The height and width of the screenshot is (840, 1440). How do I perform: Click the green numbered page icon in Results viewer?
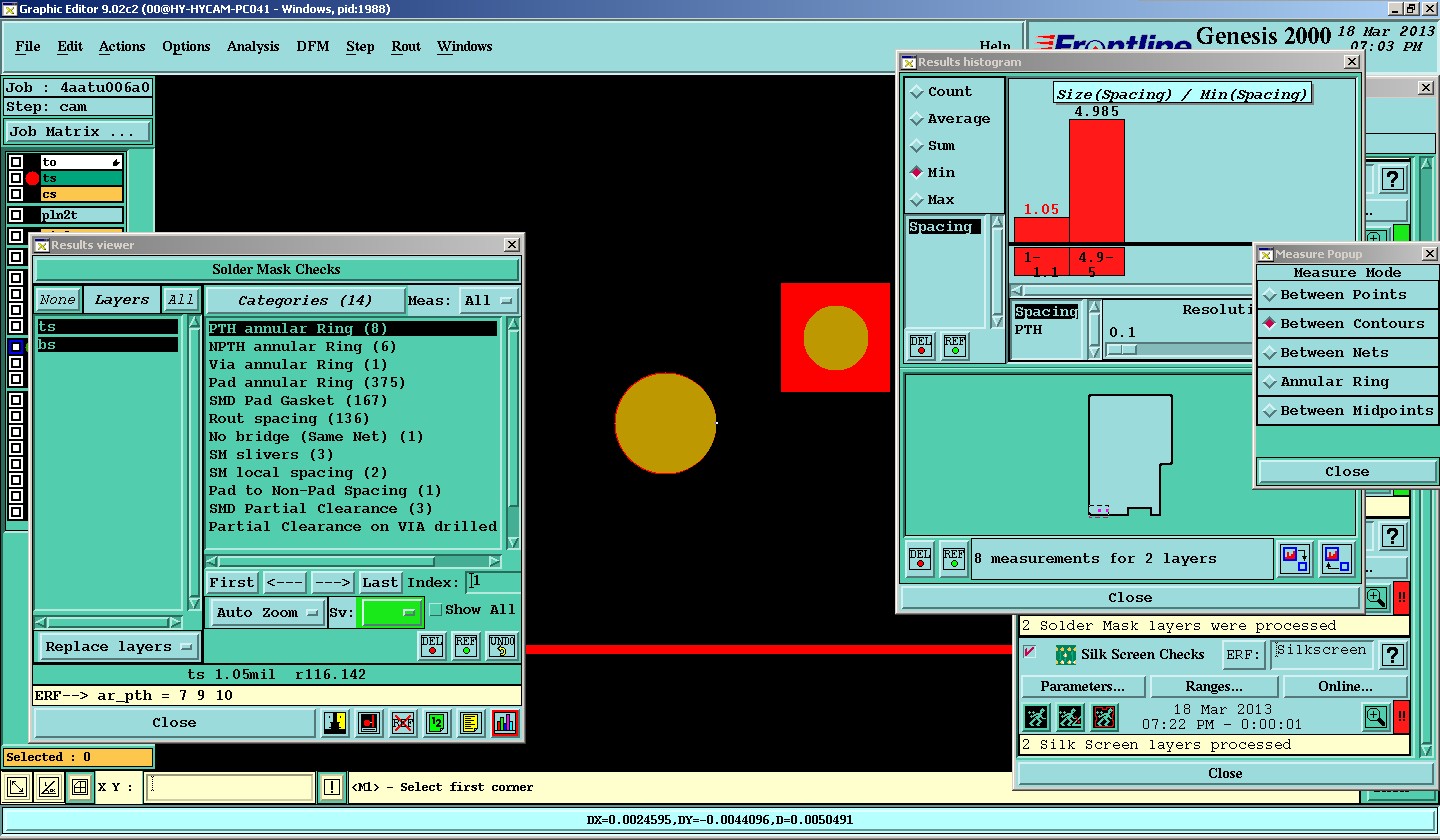(x=437, y=723)
